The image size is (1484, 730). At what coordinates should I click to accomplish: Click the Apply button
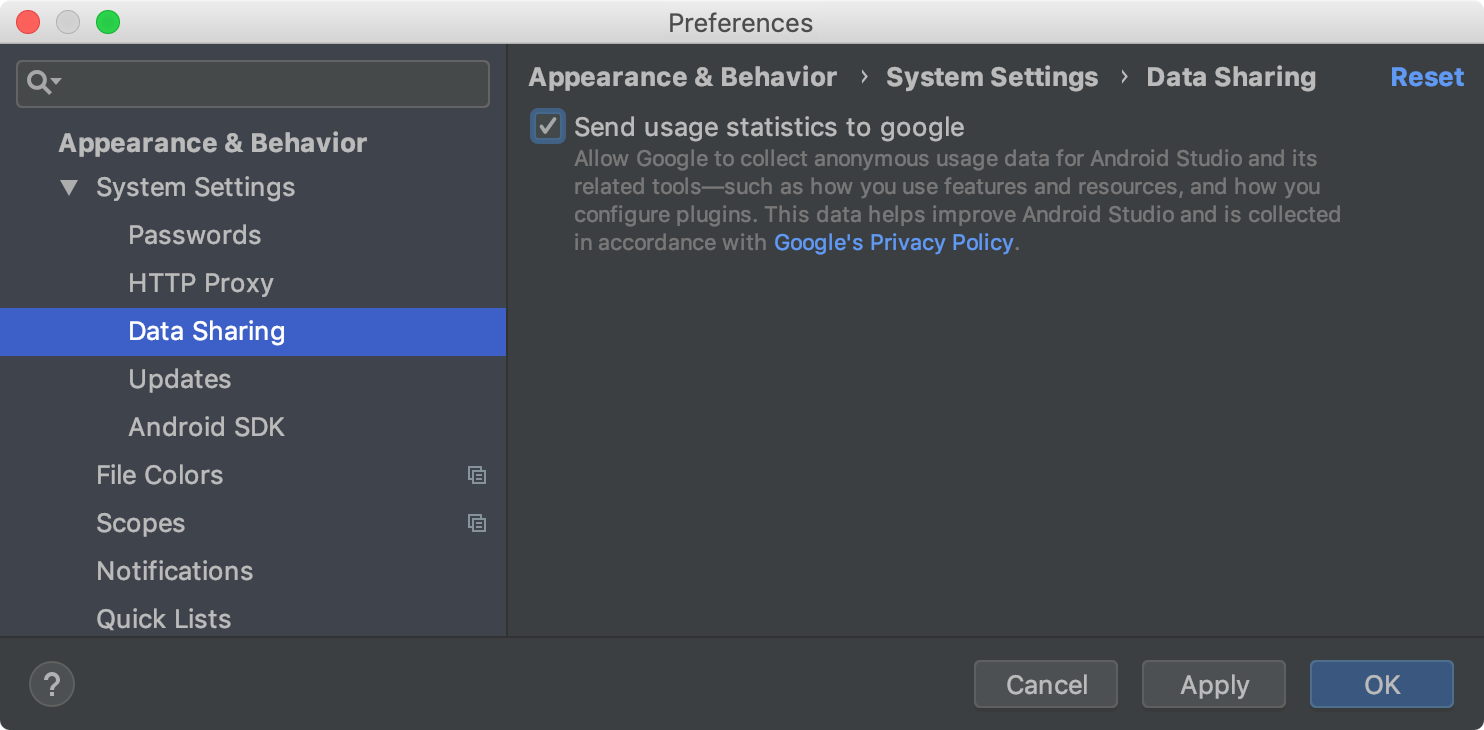(x=1213, y=685)
